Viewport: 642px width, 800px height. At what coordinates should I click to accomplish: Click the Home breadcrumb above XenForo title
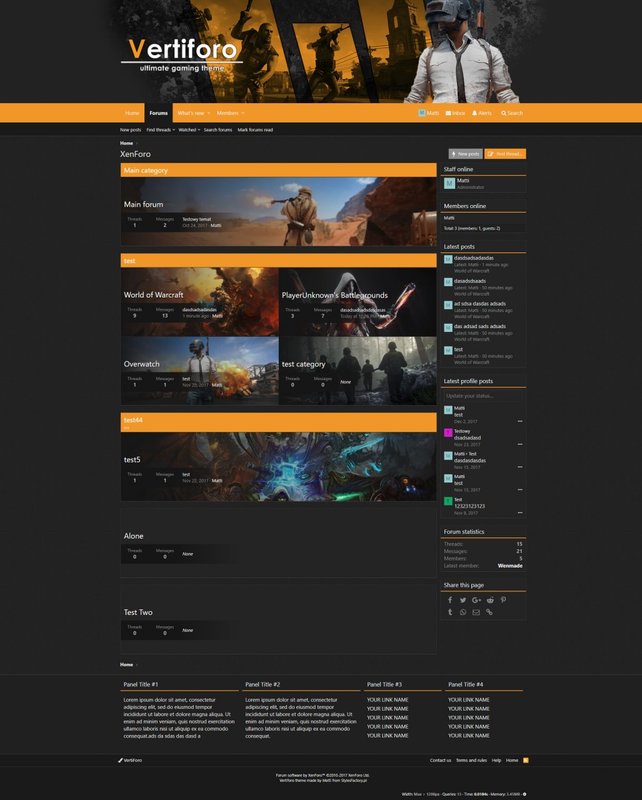pyautogui.click(x=127, y=143)
